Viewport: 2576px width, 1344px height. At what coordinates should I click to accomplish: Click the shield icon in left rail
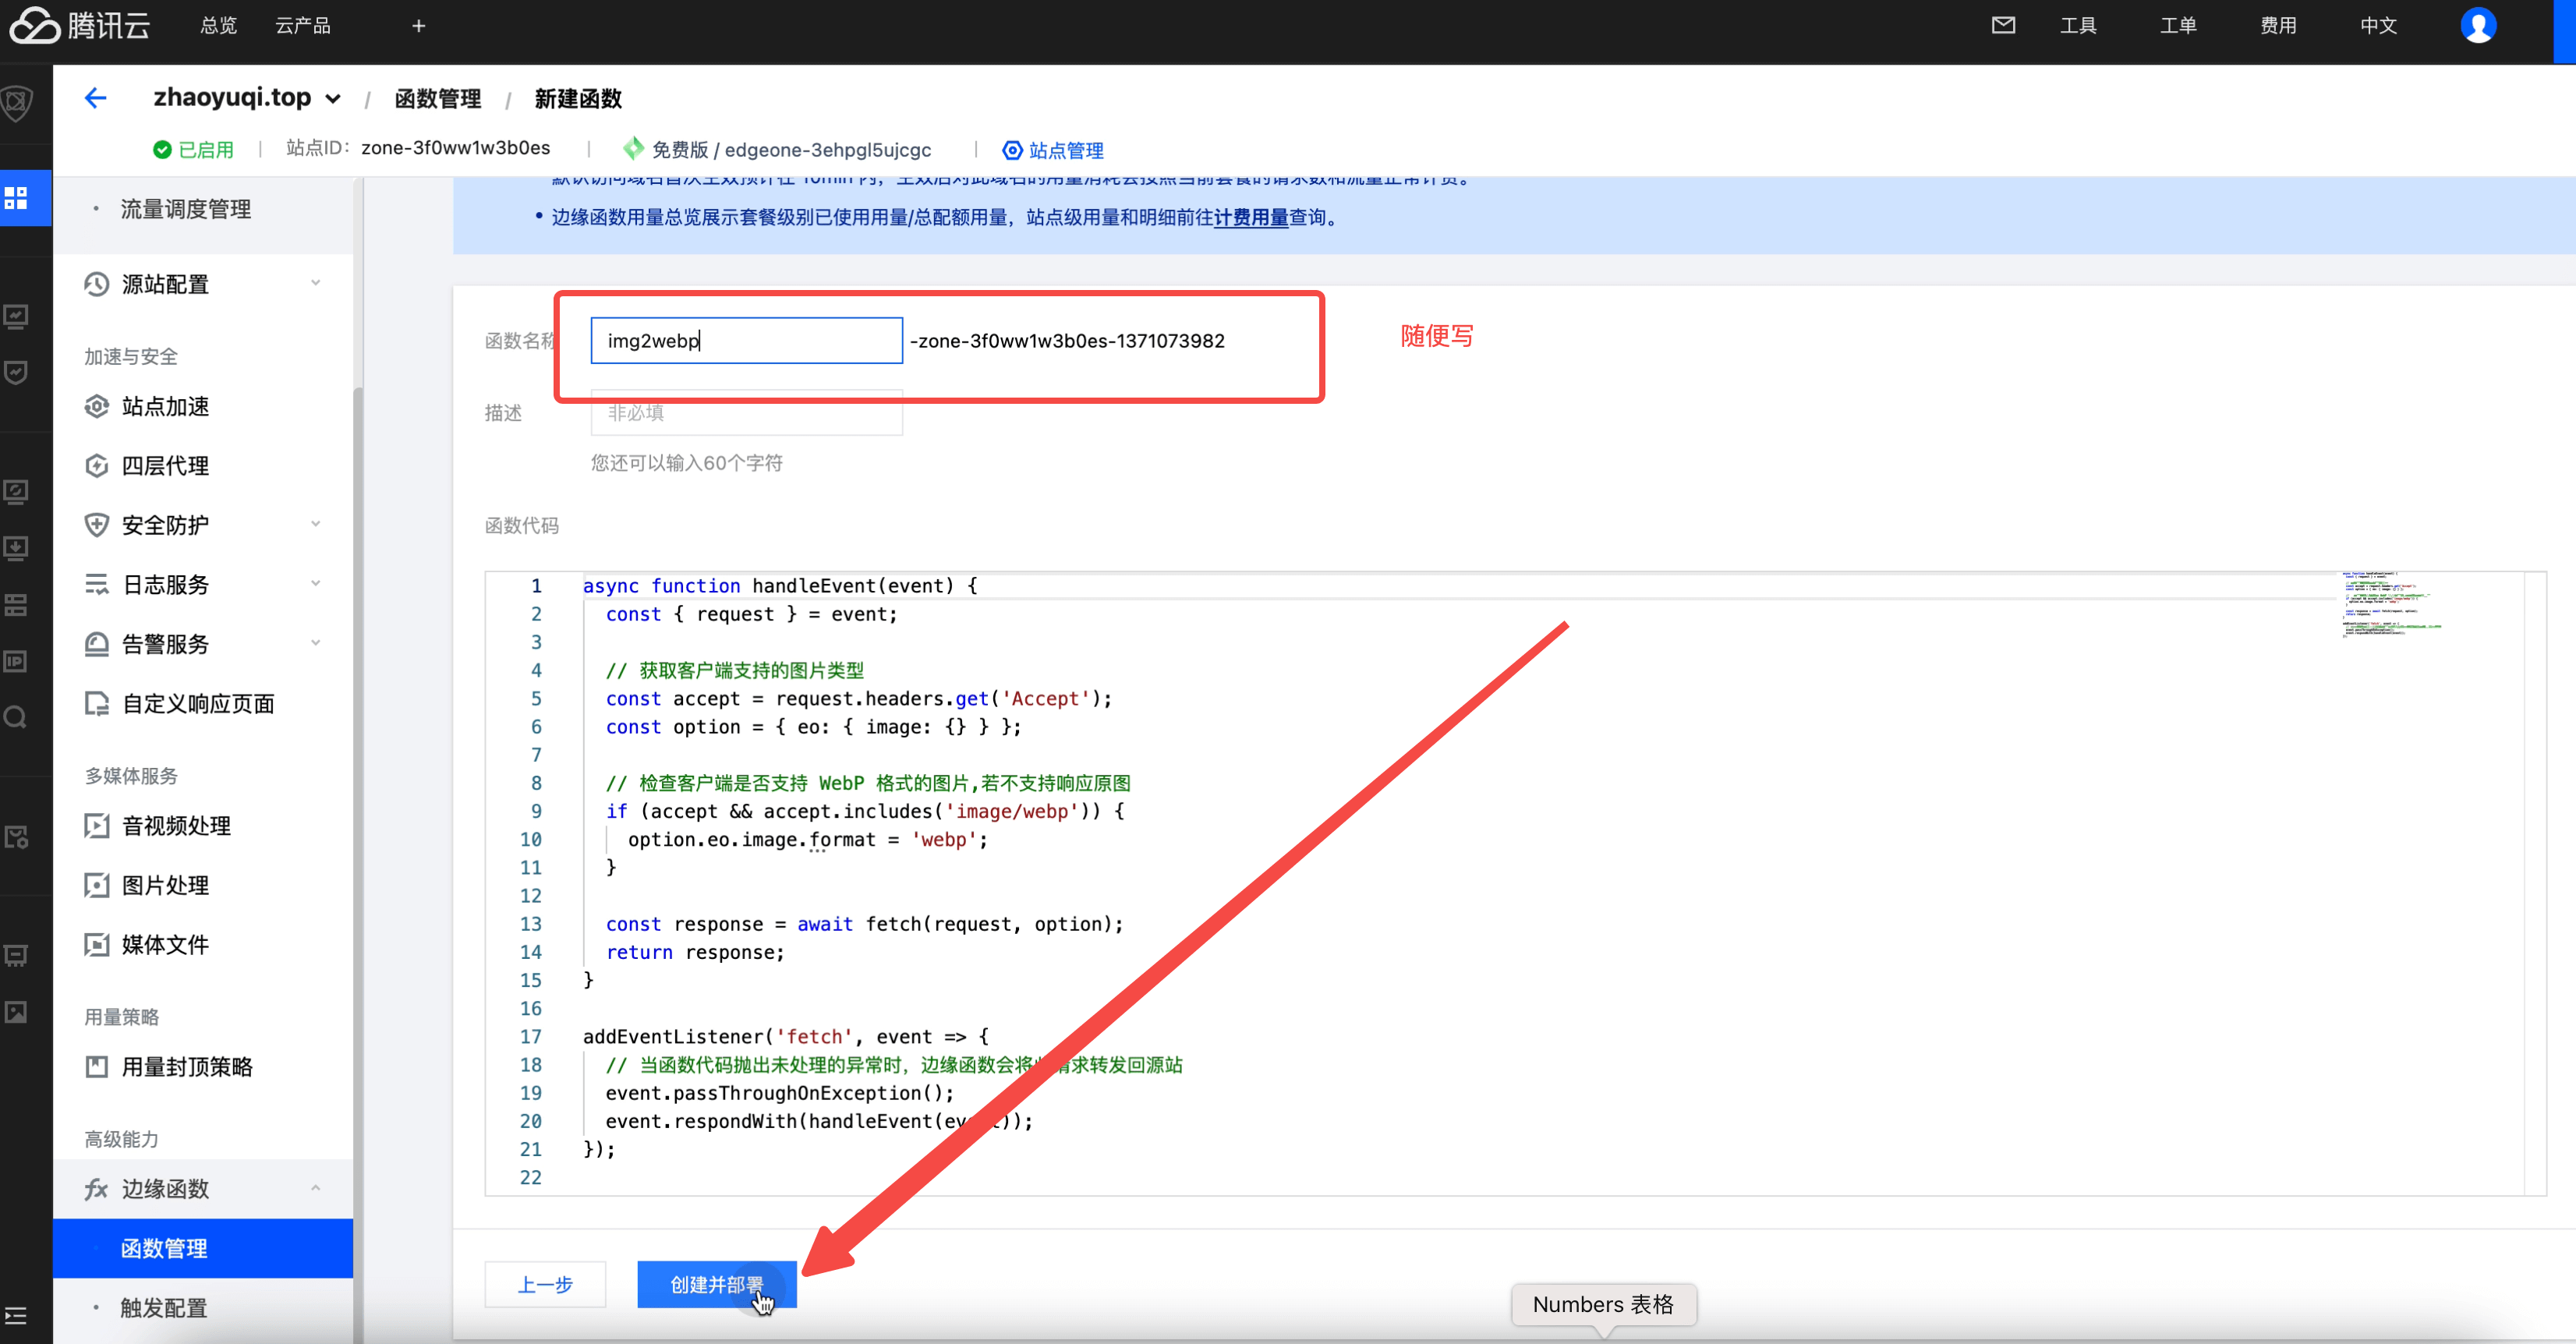[17, 103]
